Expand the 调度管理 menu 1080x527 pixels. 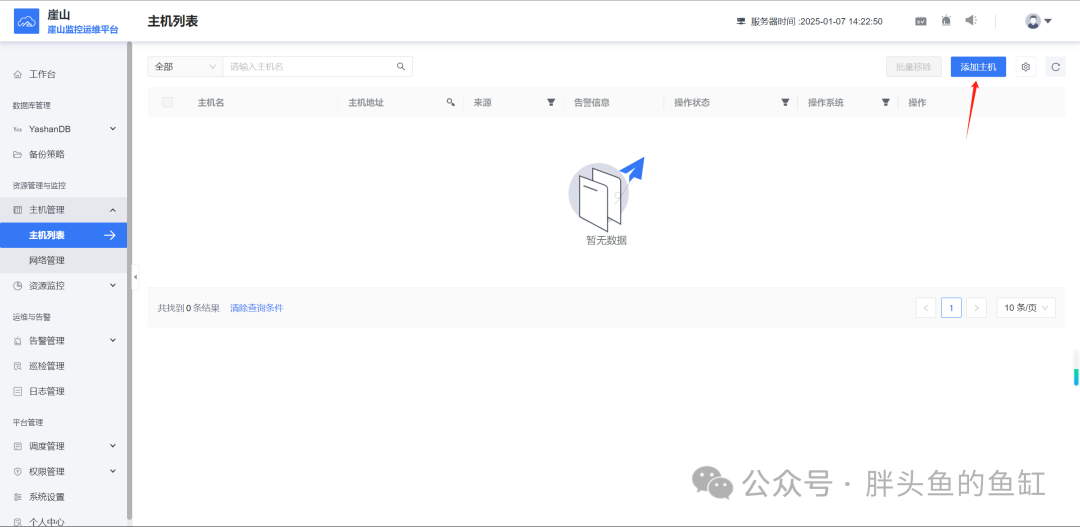pyautogui.click(x=63, y=446)
